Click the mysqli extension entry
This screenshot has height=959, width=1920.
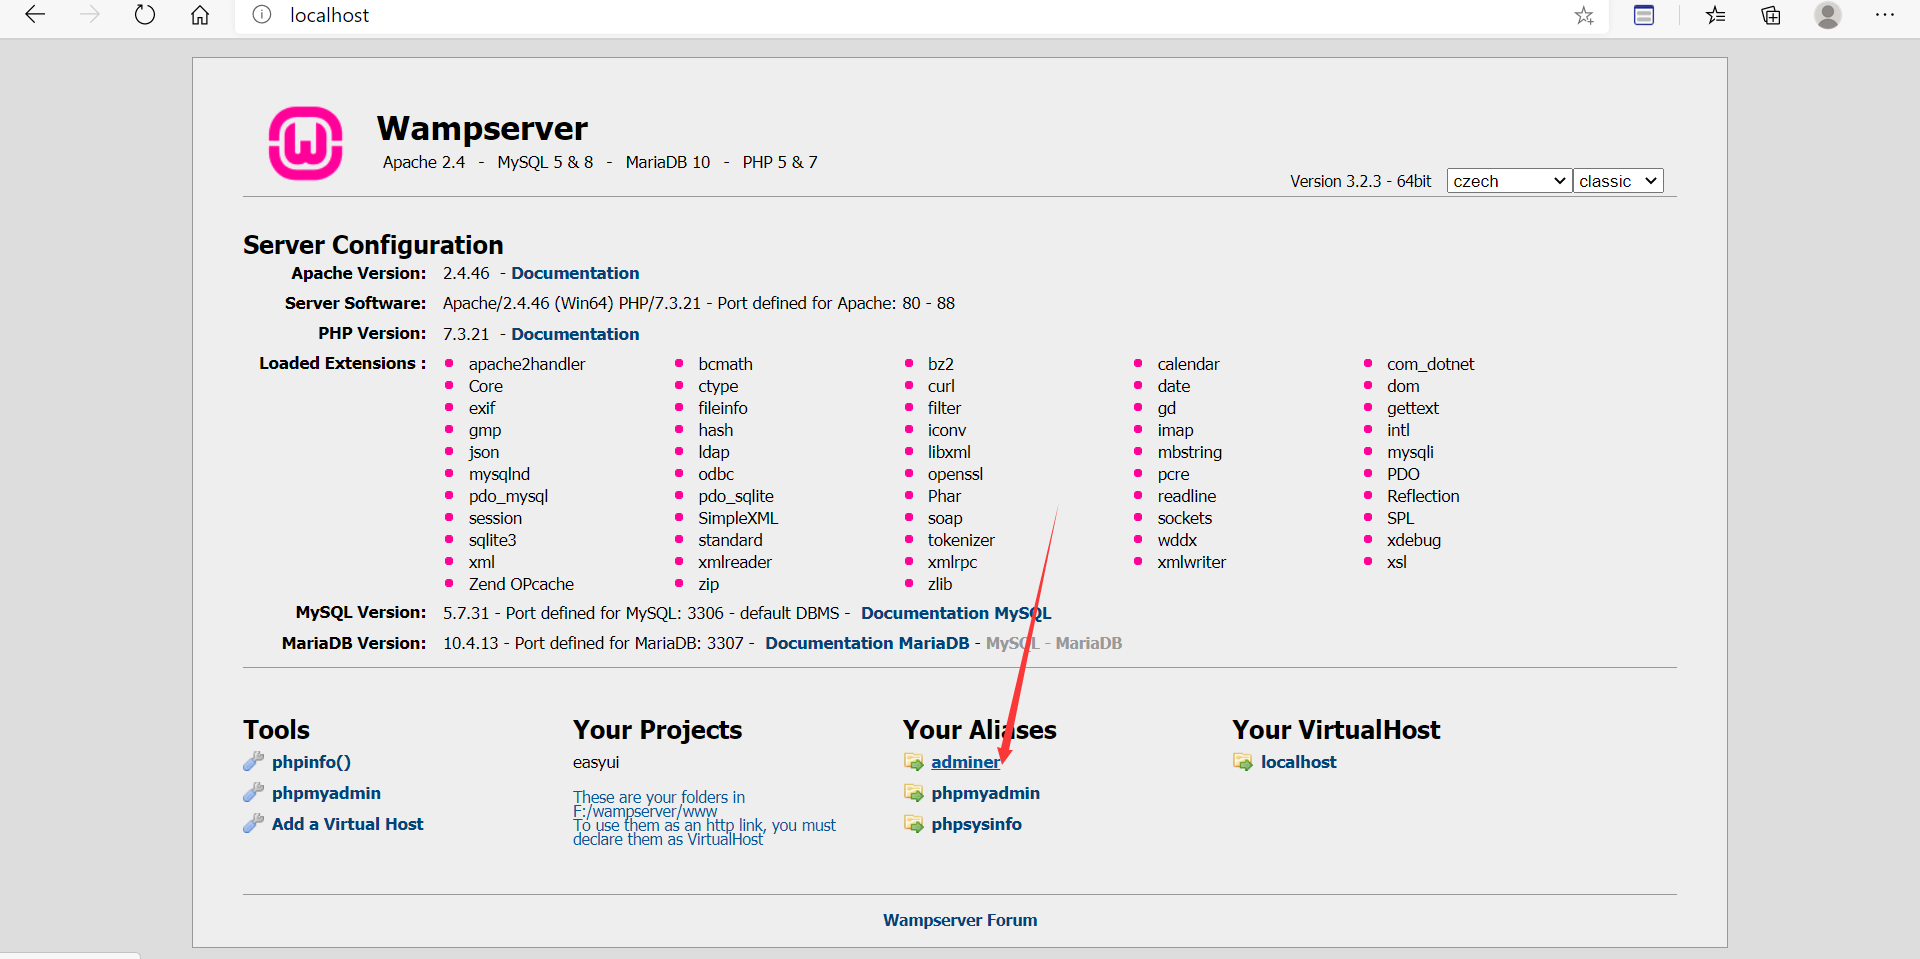[x=1410, y=452]
